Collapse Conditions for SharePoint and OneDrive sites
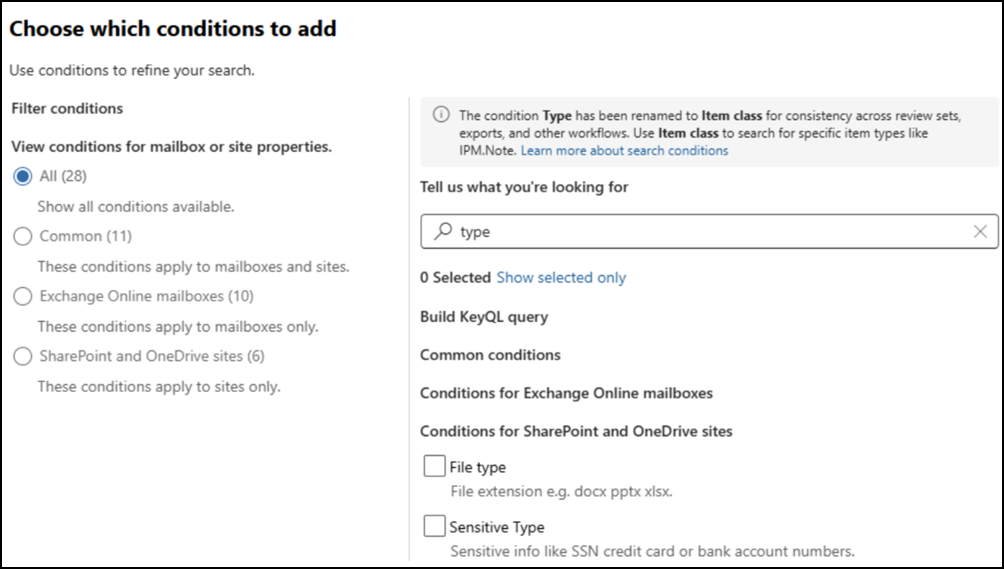 576,431
